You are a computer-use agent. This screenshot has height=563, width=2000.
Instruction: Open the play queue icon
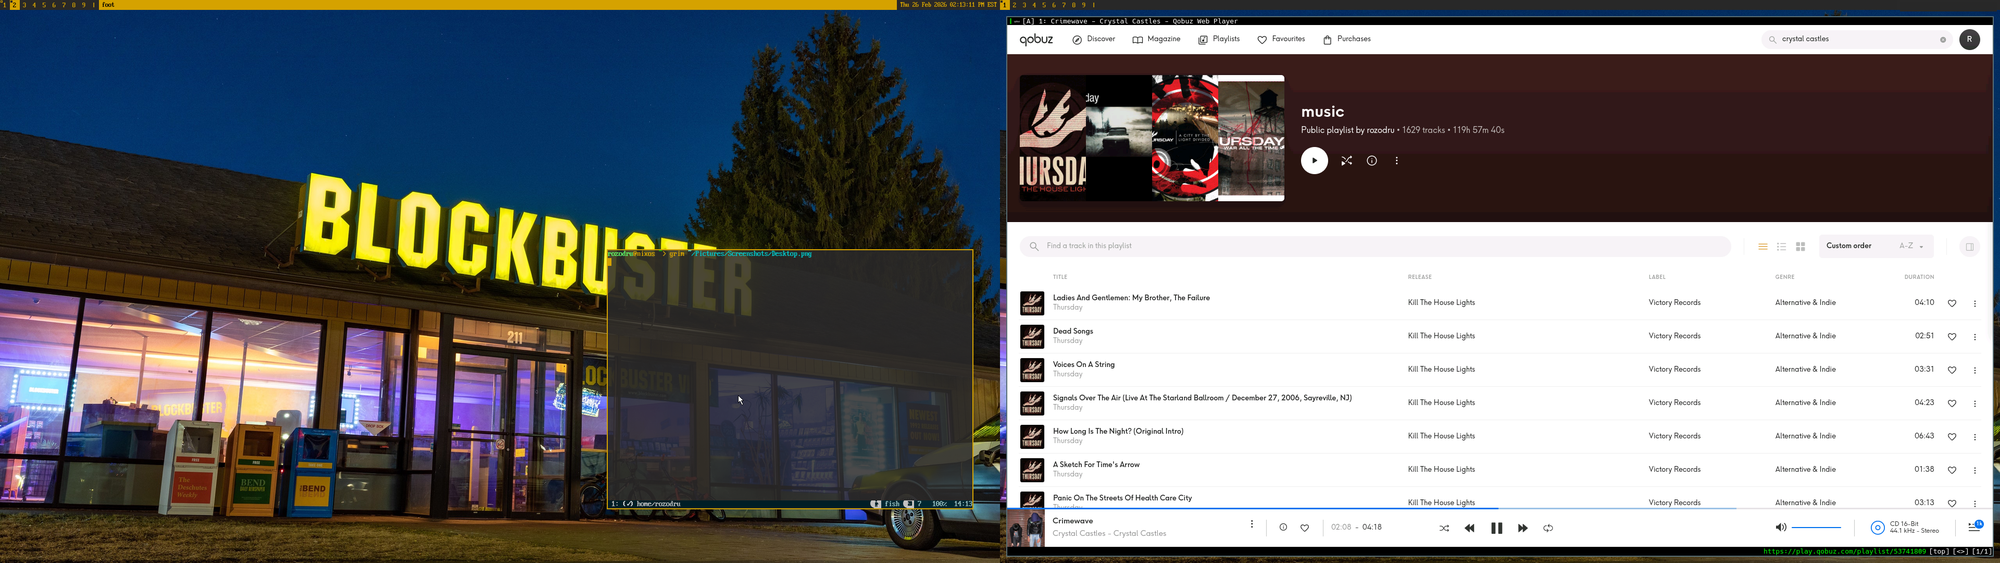click(1974, 528)
